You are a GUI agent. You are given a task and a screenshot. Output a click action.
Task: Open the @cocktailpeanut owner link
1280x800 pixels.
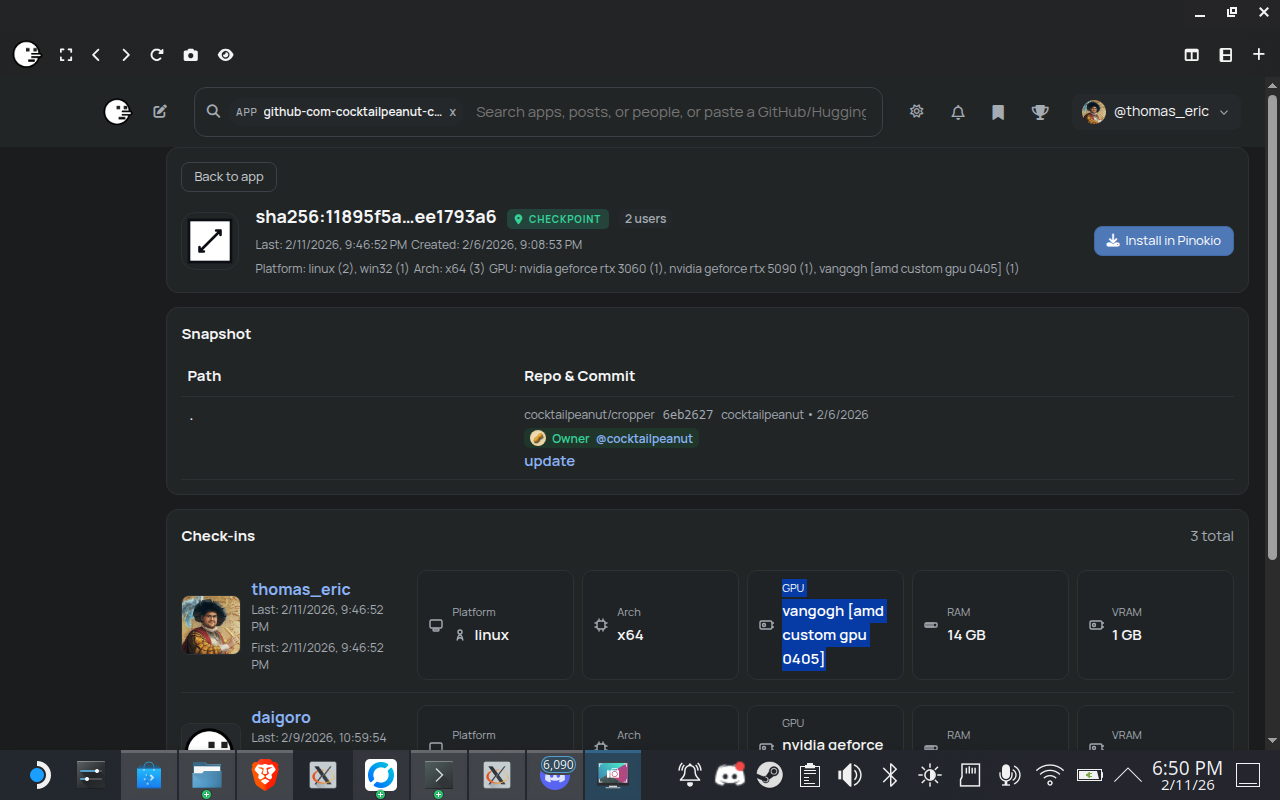click(x=644, y=438)
